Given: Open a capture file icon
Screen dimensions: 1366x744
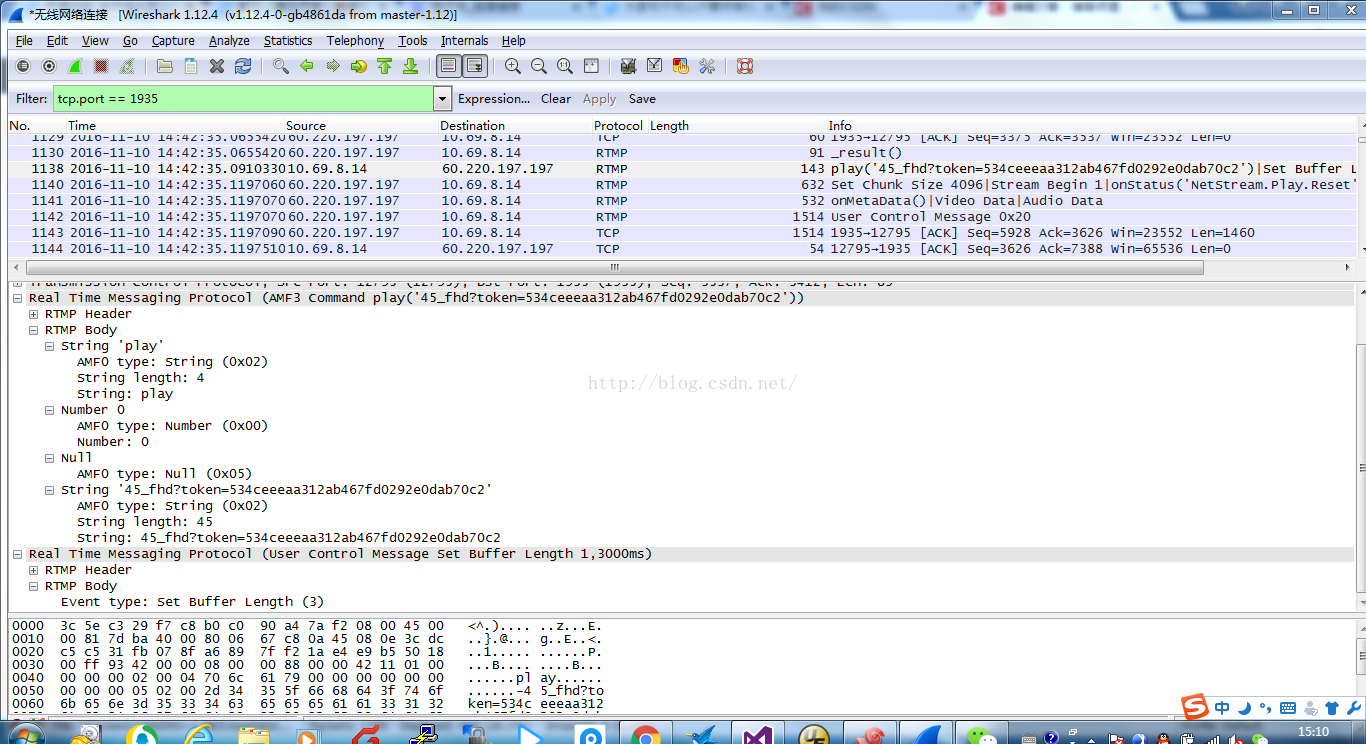Looking at the screenshot, I should [165, 67].
